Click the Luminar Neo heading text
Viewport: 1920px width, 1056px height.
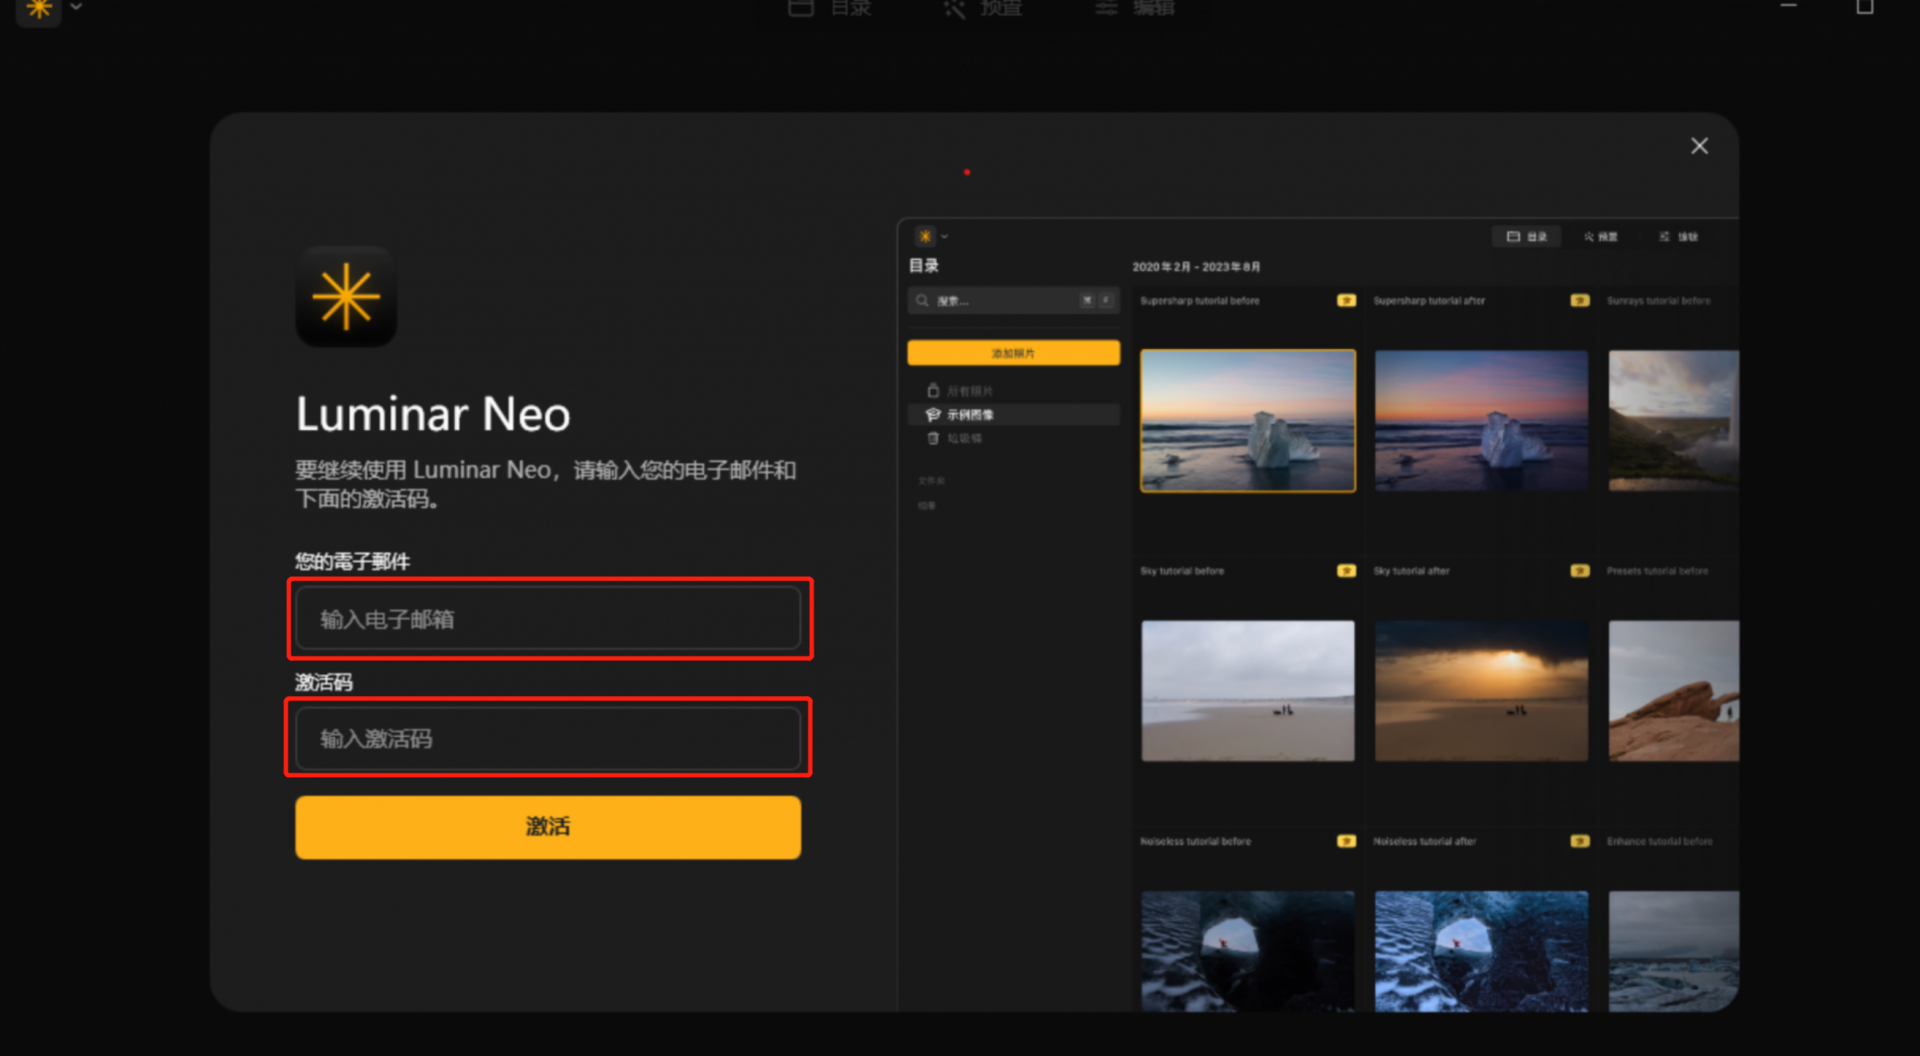(x=433, y=414)
